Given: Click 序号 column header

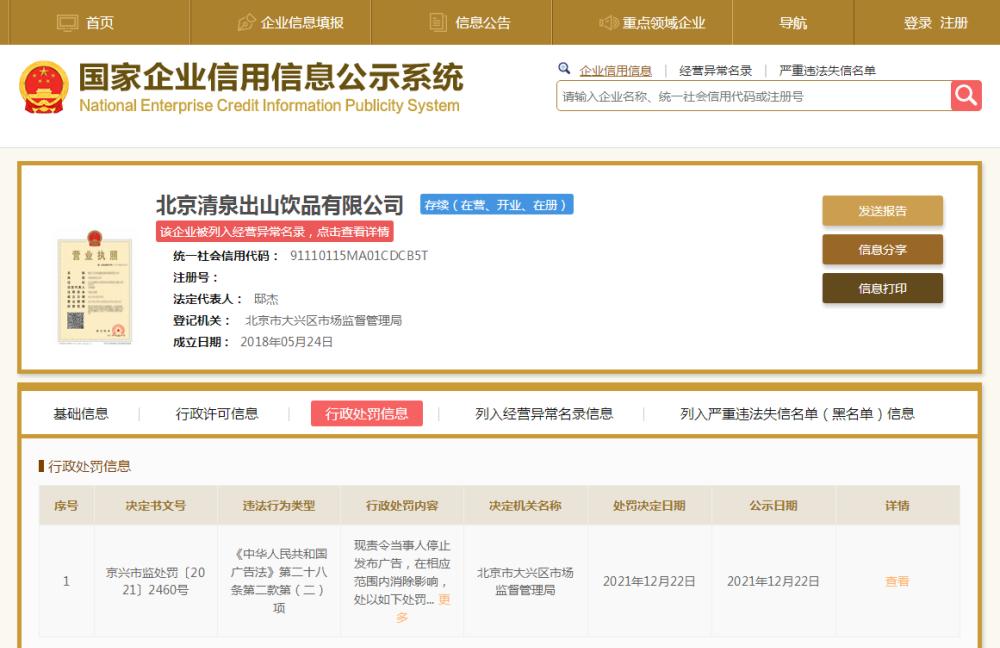Looking at the screenshot, I should [66, 506].
